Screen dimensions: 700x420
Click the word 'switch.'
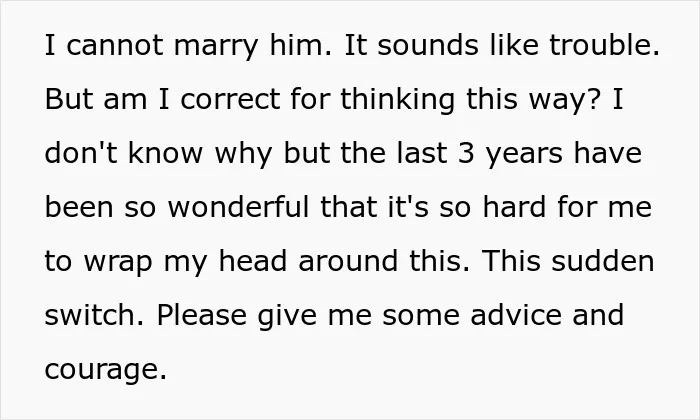click(95, 315)
